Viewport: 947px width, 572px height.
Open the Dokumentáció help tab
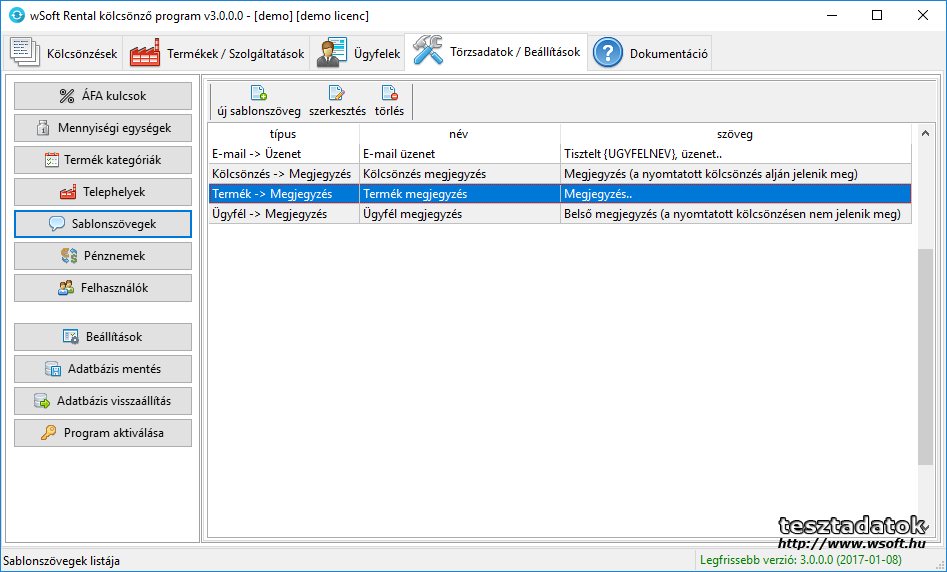click(x=651, y=53)
